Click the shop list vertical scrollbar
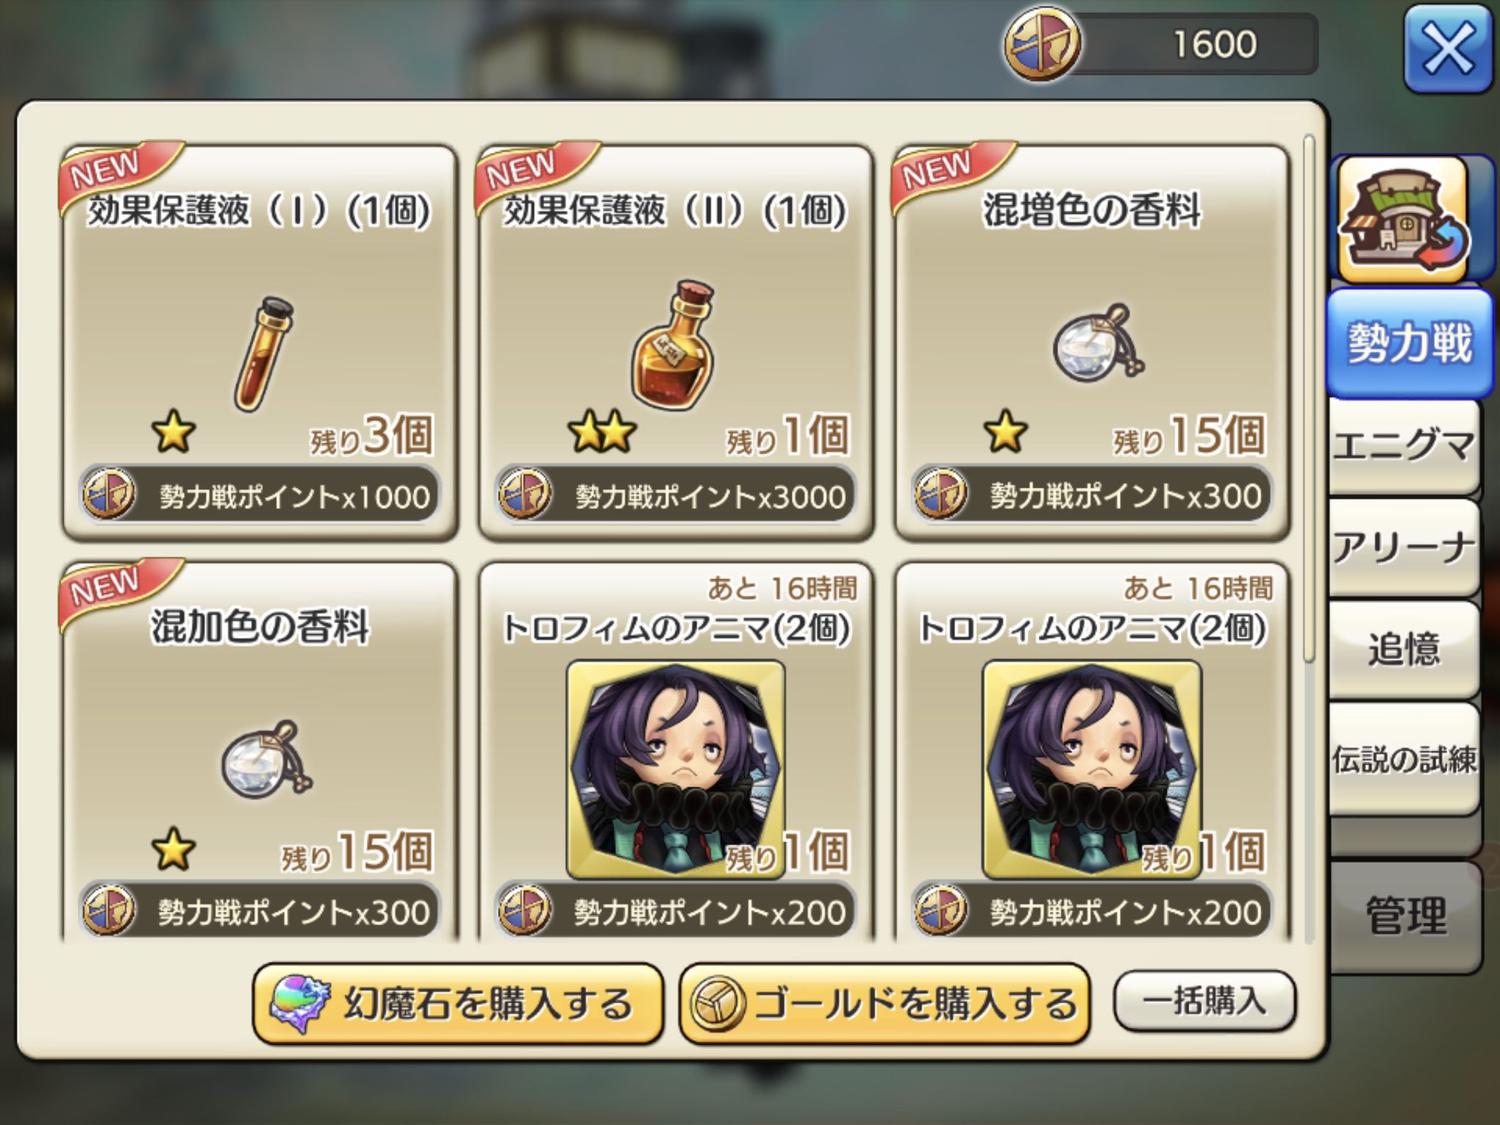1500x1125 pixels. tap(1309, 400)
